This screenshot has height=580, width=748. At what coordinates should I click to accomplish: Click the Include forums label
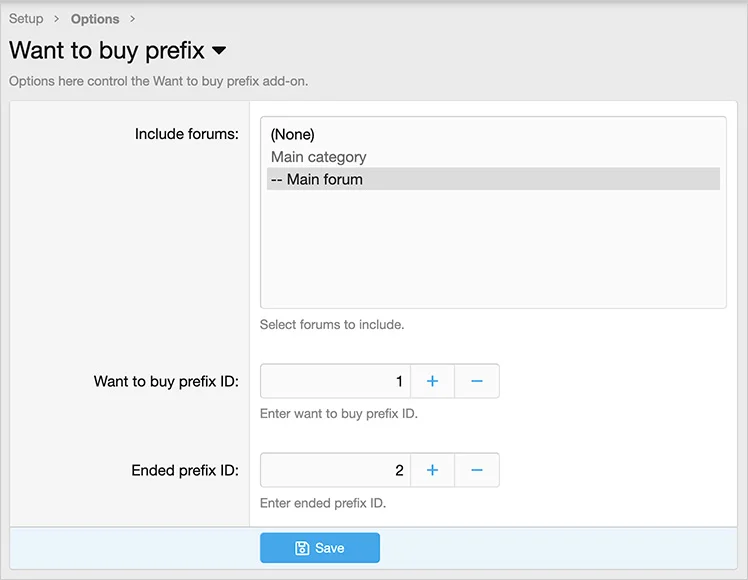(x=186, y=134)
